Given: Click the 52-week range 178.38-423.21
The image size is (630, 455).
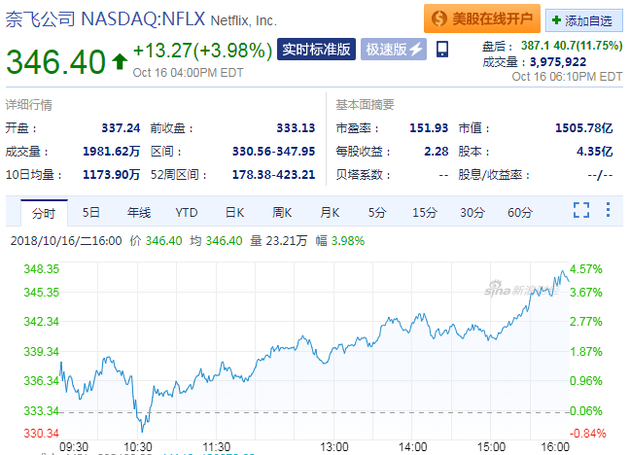Looking at the screenshot, I should click(x=273, y=175).
